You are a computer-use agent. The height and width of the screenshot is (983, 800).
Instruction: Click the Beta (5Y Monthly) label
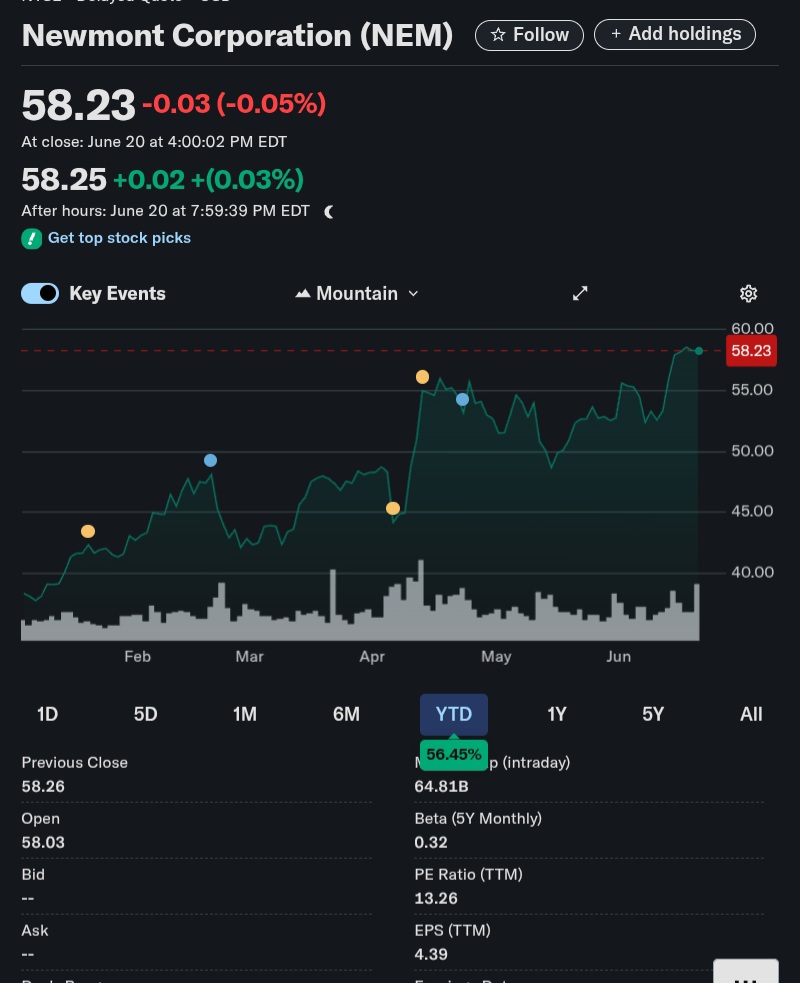point(478,819)
